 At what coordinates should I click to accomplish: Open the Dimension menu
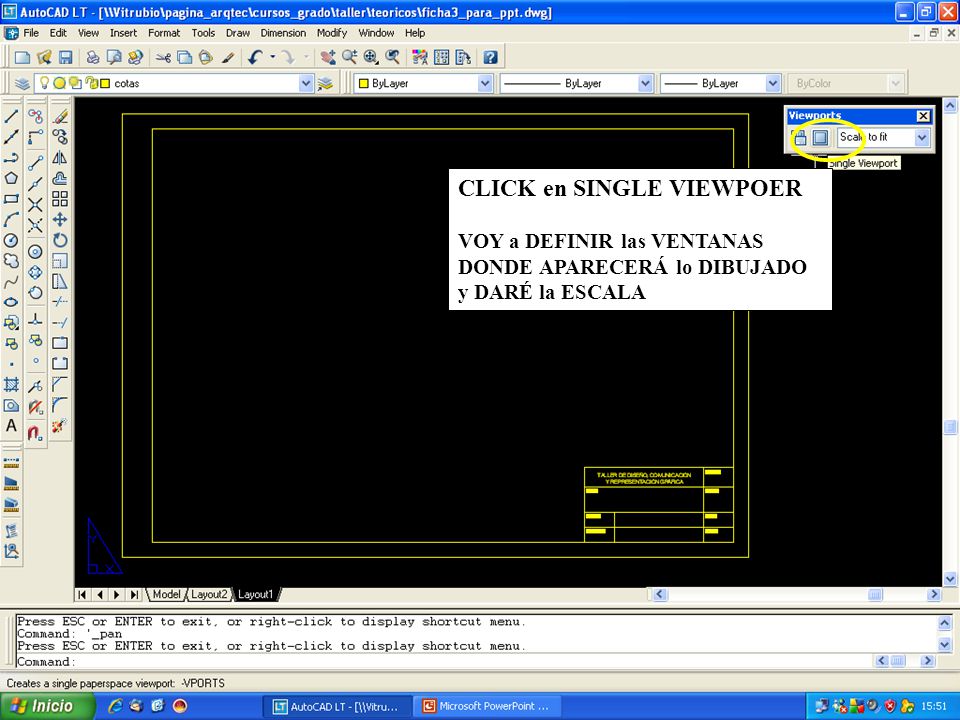(x=283, y=33)
